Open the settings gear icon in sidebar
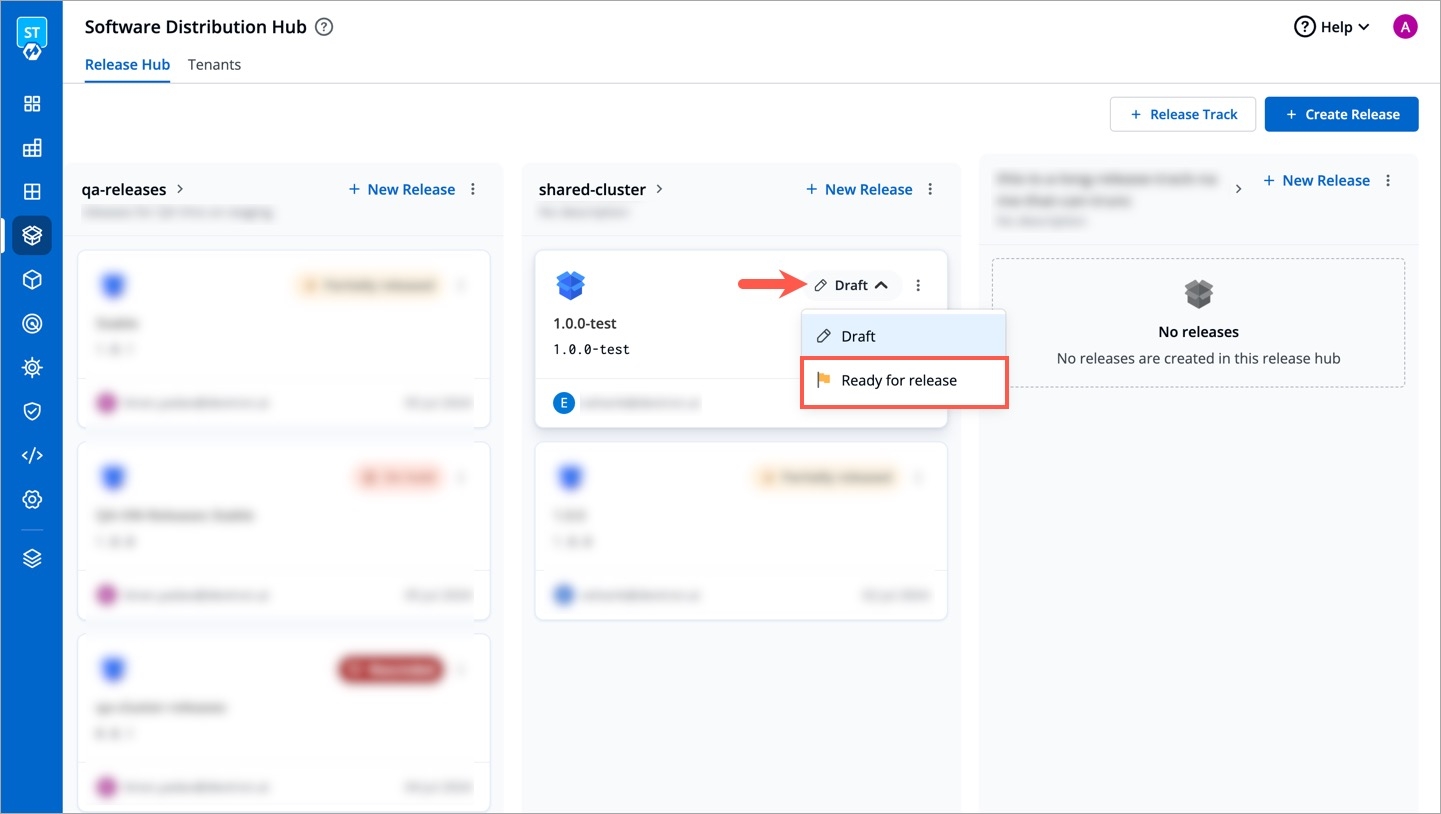1441x814 pixels. click(32, 500)
